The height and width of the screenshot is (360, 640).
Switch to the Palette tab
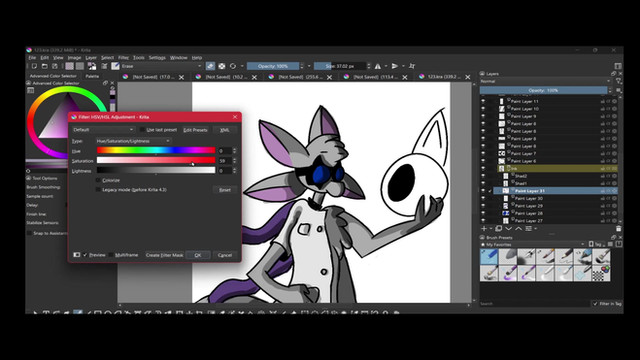point(92,76)
